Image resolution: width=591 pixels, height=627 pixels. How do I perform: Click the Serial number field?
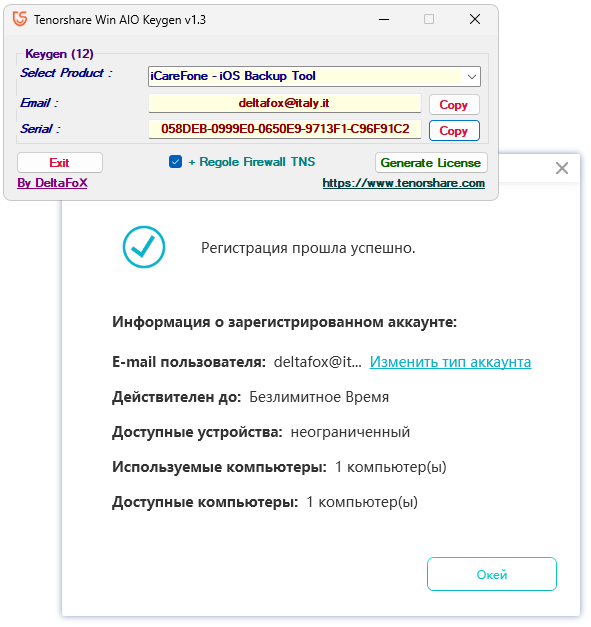point(284,129)
